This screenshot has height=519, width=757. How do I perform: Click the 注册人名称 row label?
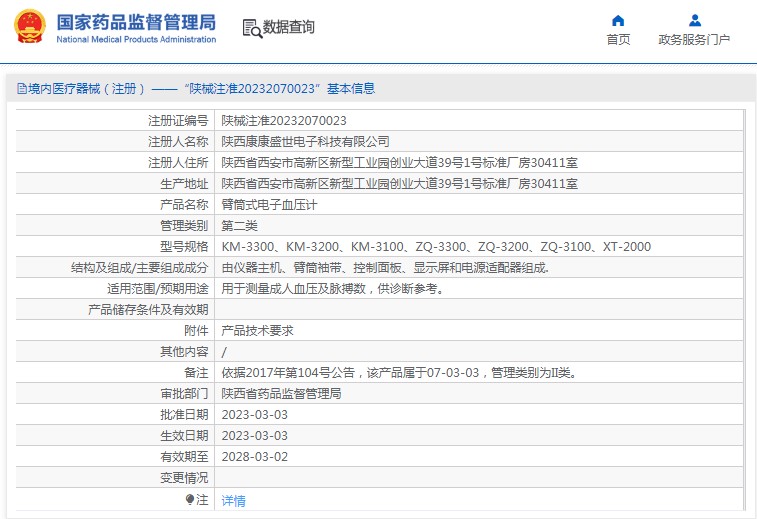(x=178, y=141)
